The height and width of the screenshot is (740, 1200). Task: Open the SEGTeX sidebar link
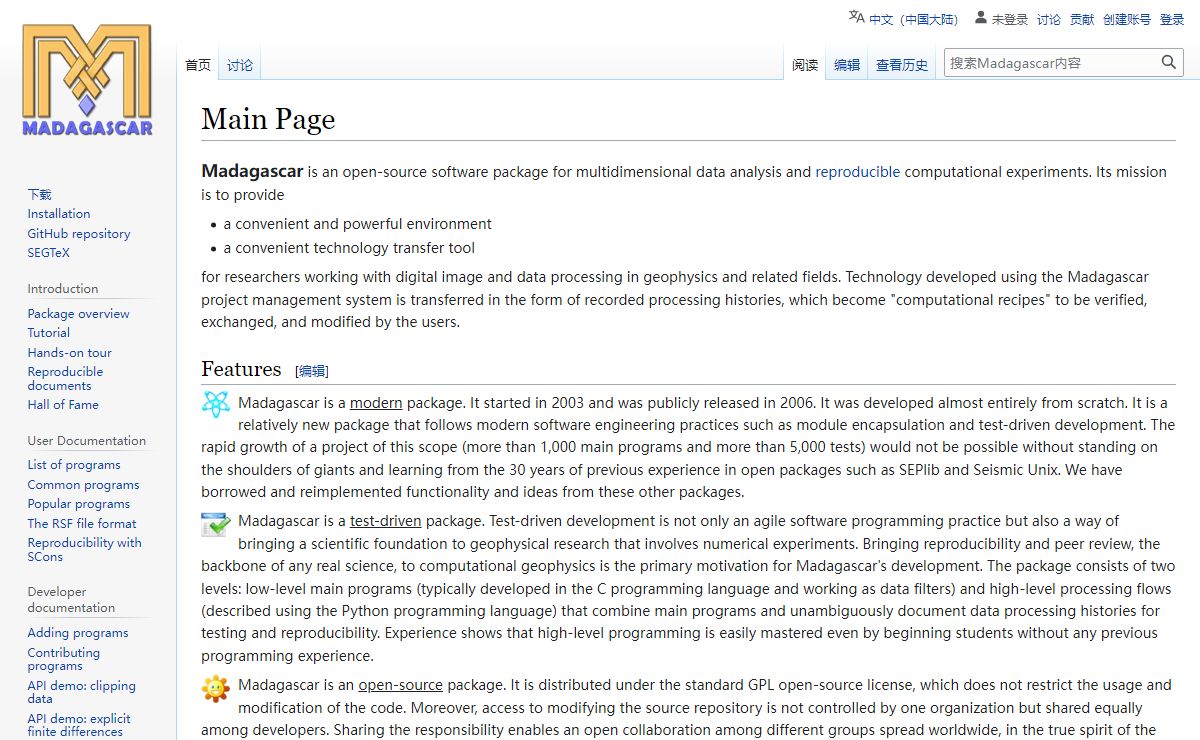pyautogui.click(x=49, y=253)
